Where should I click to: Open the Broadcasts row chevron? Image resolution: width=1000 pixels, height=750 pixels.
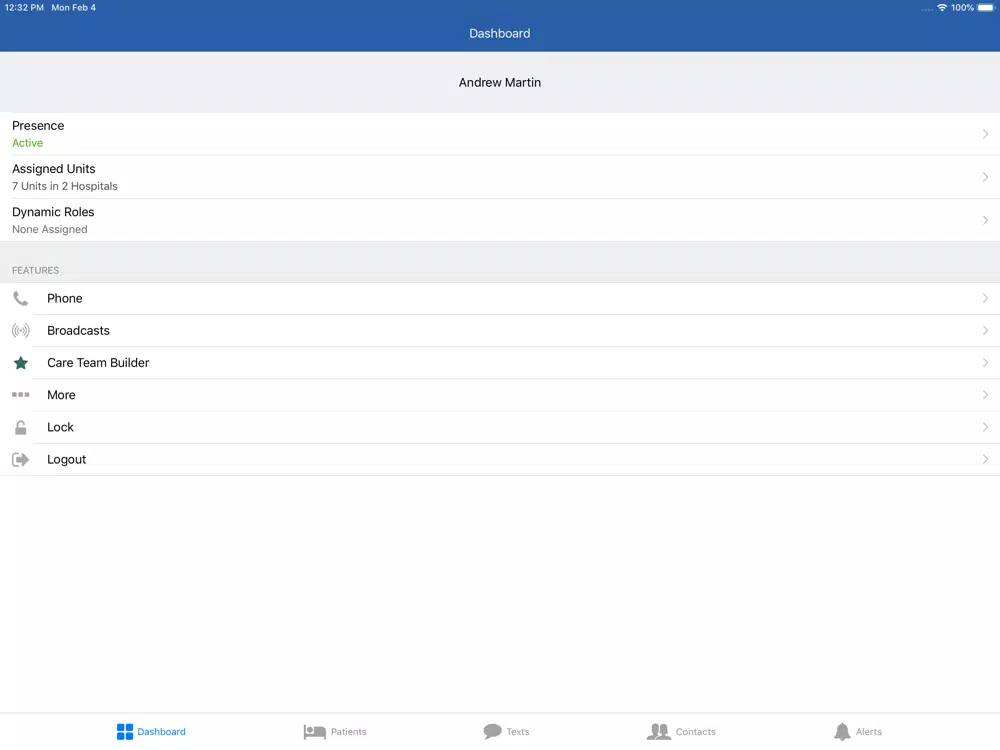[x=985, y=330]
